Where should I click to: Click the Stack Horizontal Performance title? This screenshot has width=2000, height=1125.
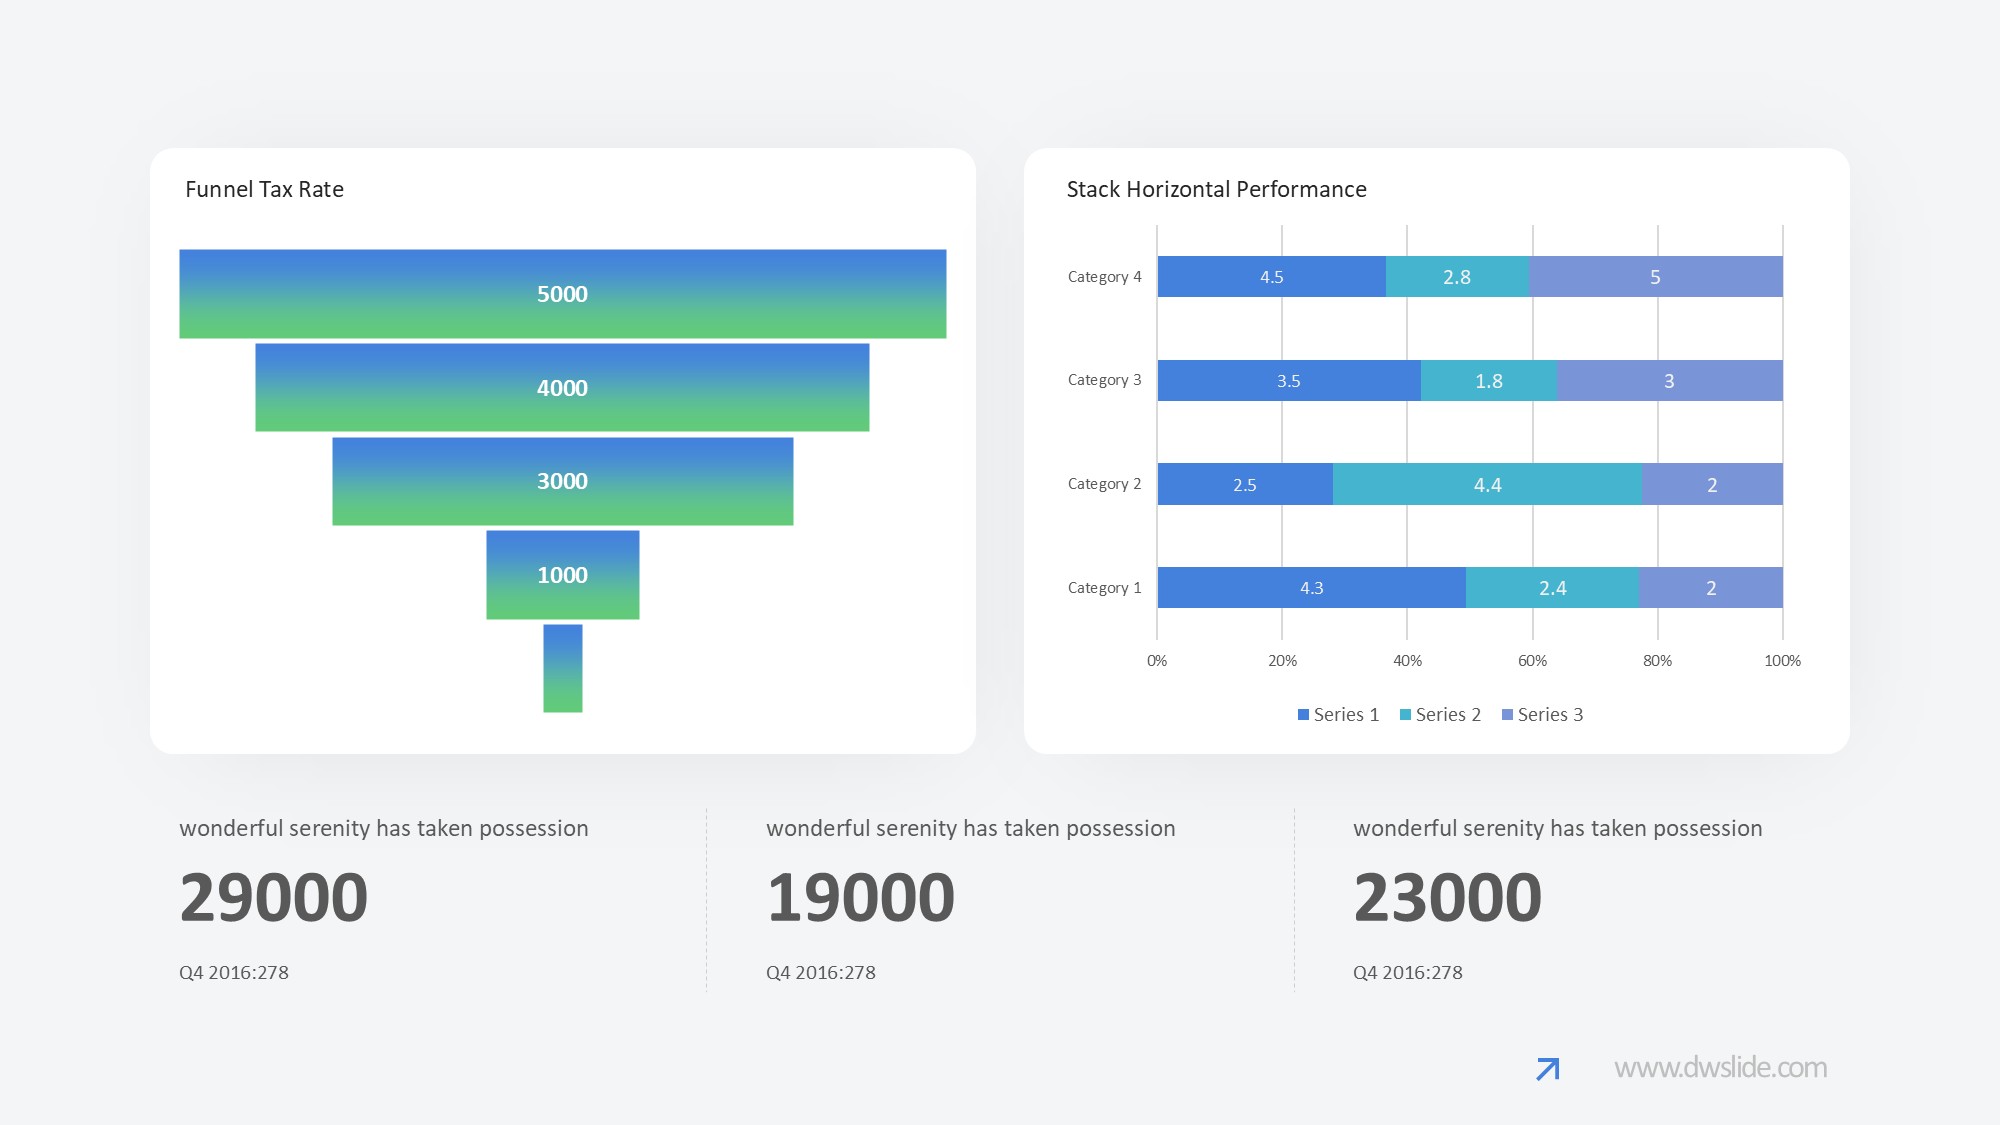[1216, 190]
